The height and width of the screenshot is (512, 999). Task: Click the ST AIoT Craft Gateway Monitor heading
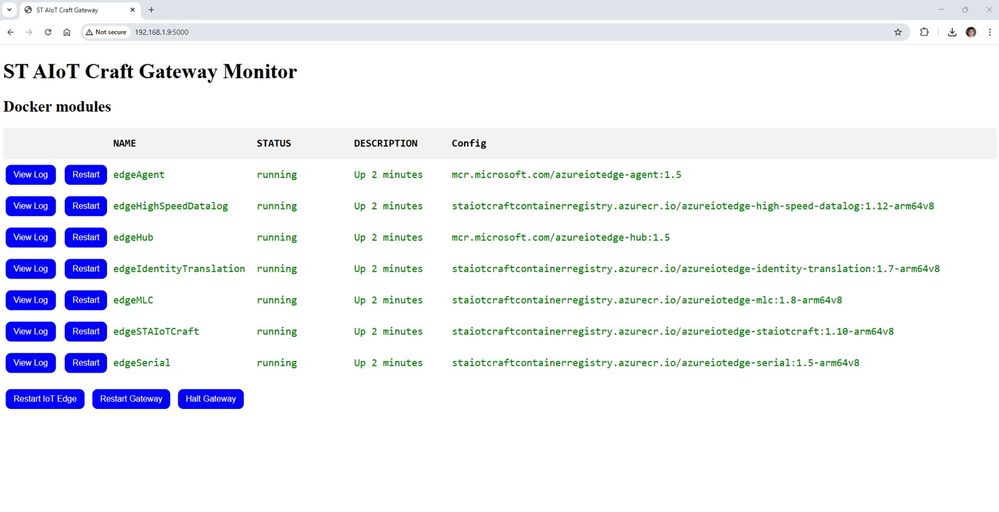pos(150,71)
